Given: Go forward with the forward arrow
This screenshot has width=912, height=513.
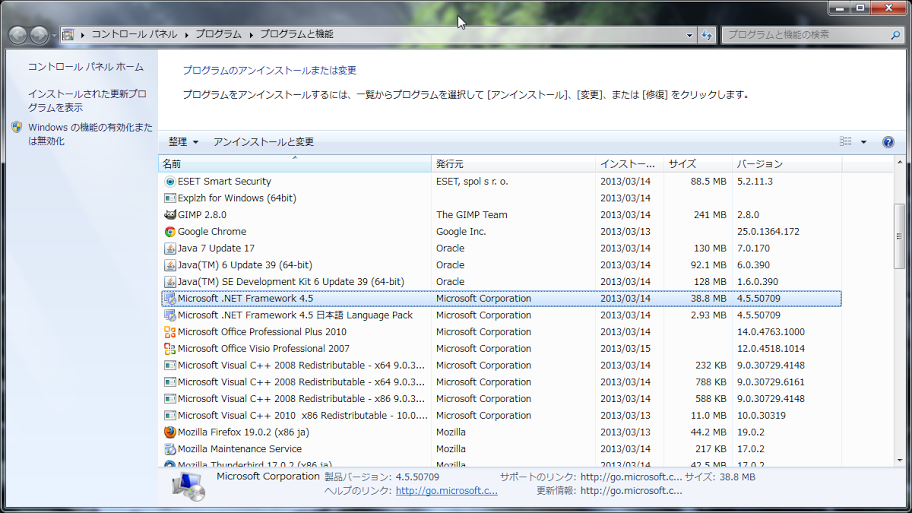Looking at the screenshot, I should point(39,35).
